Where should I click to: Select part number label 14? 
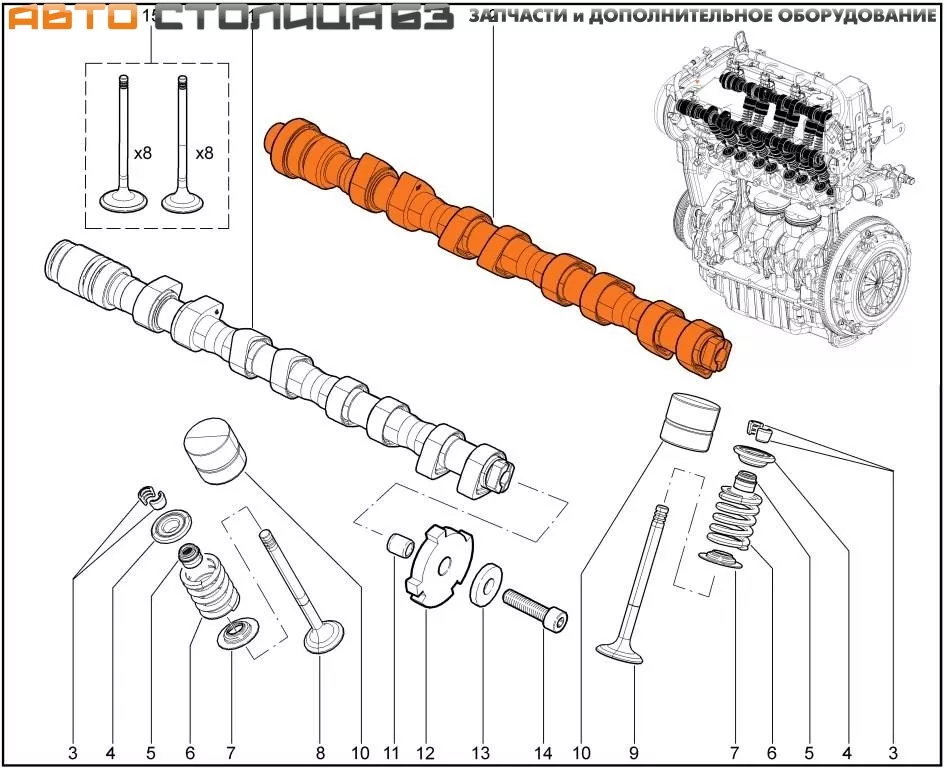(x=544, y=752)
